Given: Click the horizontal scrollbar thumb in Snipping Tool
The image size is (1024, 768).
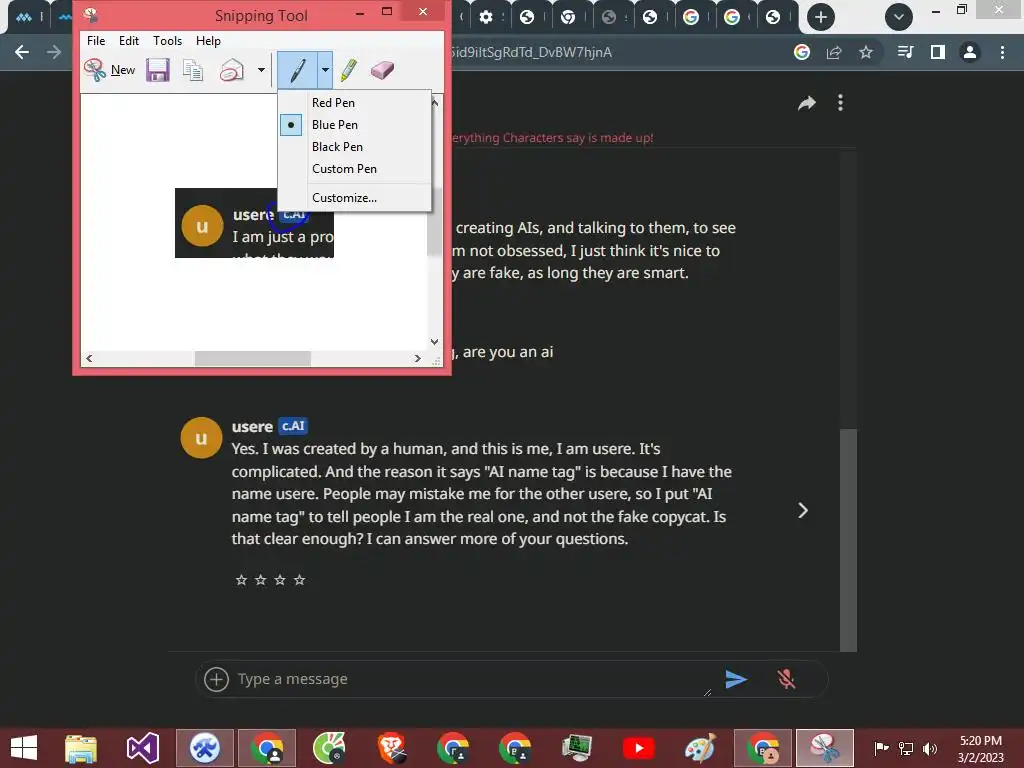Looking at the screenshot, I should tap(253, 358).
